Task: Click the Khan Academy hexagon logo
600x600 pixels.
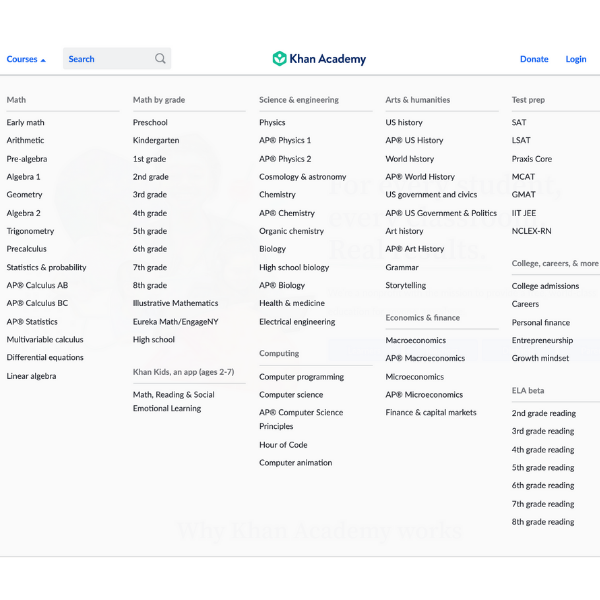Action: click(280, 59)
